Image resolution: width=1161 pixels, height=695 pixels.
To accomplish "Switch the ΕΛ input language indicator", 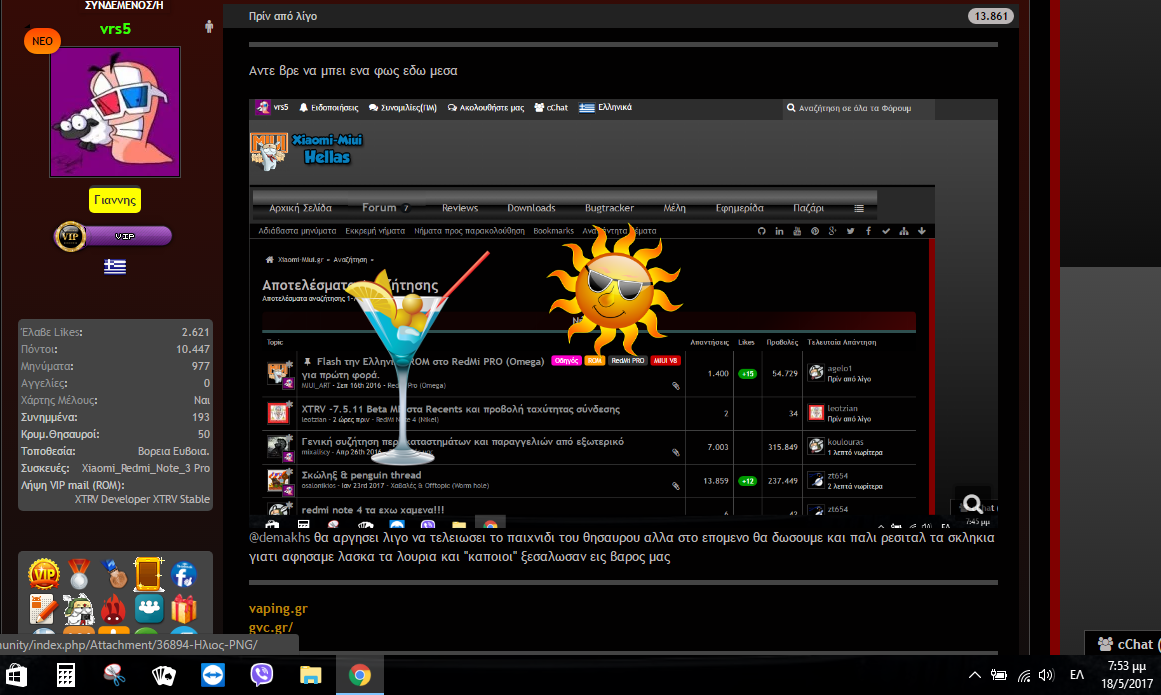I will (x=1077, y=675).
